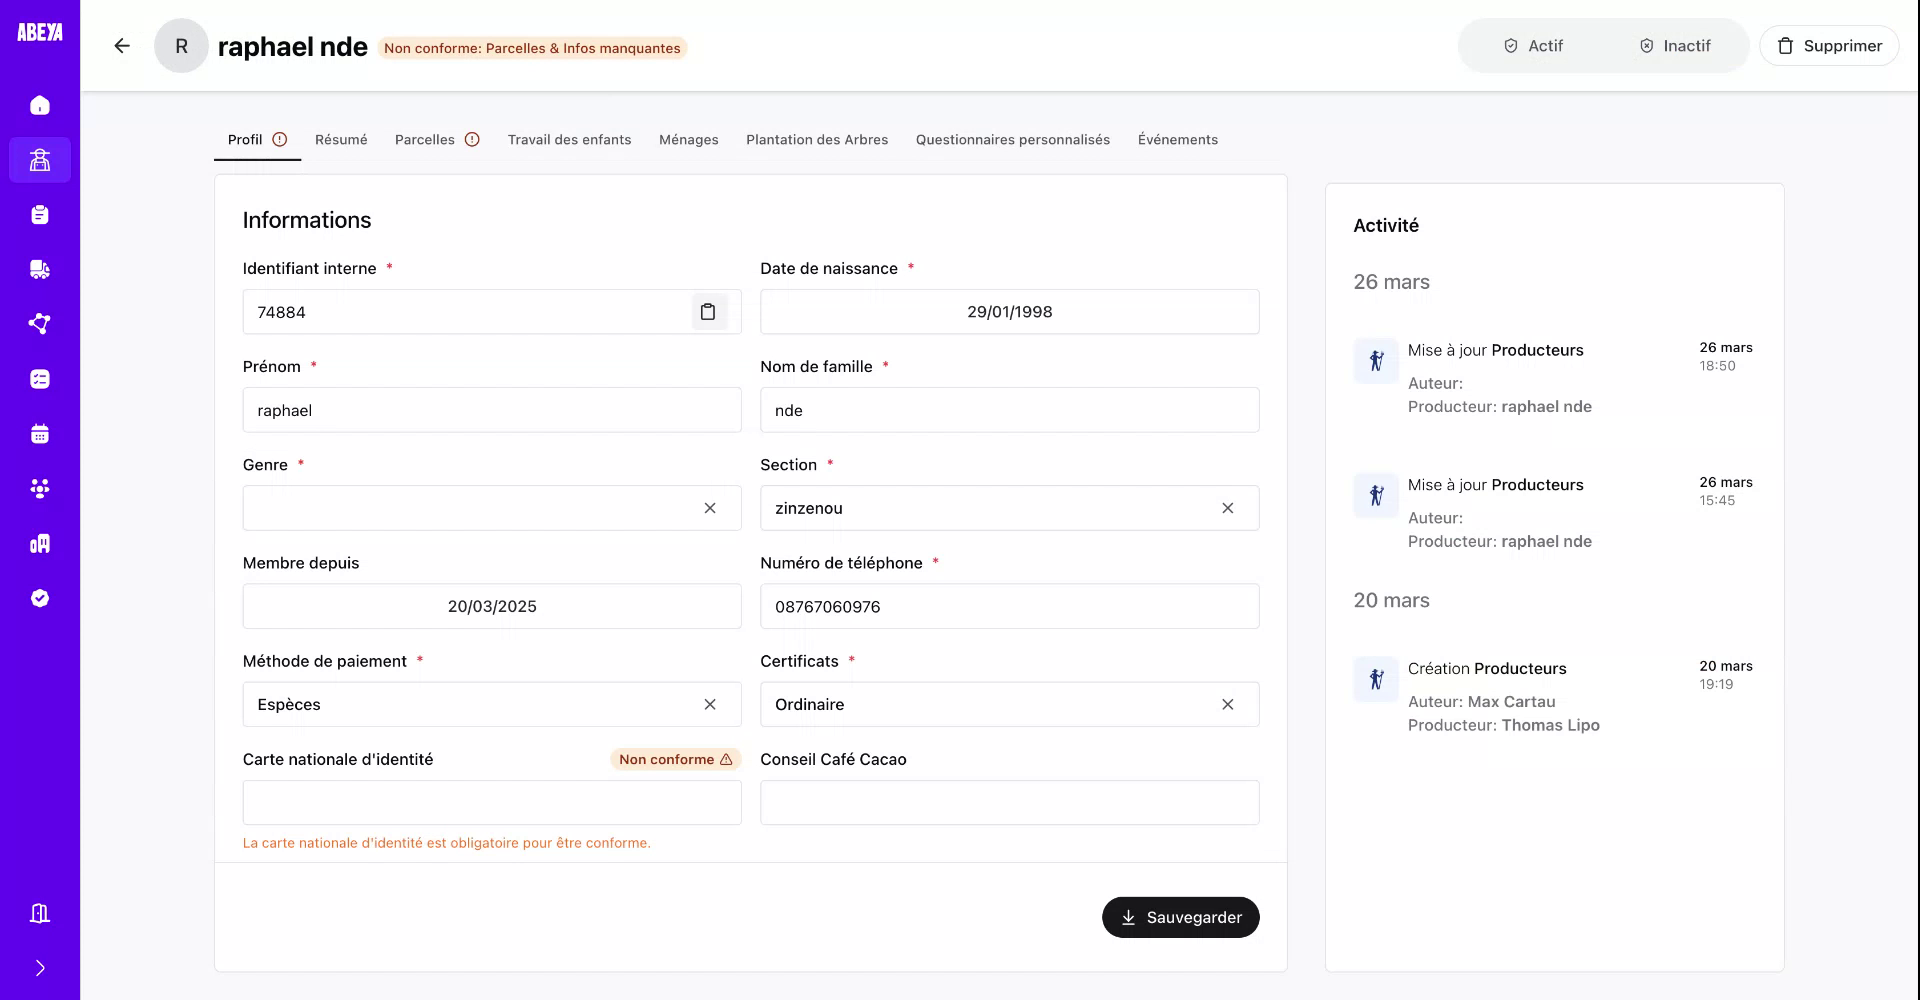
Task: Click the Sauvegarder button
Action: pyautogui.click(x=1180, y=917)
